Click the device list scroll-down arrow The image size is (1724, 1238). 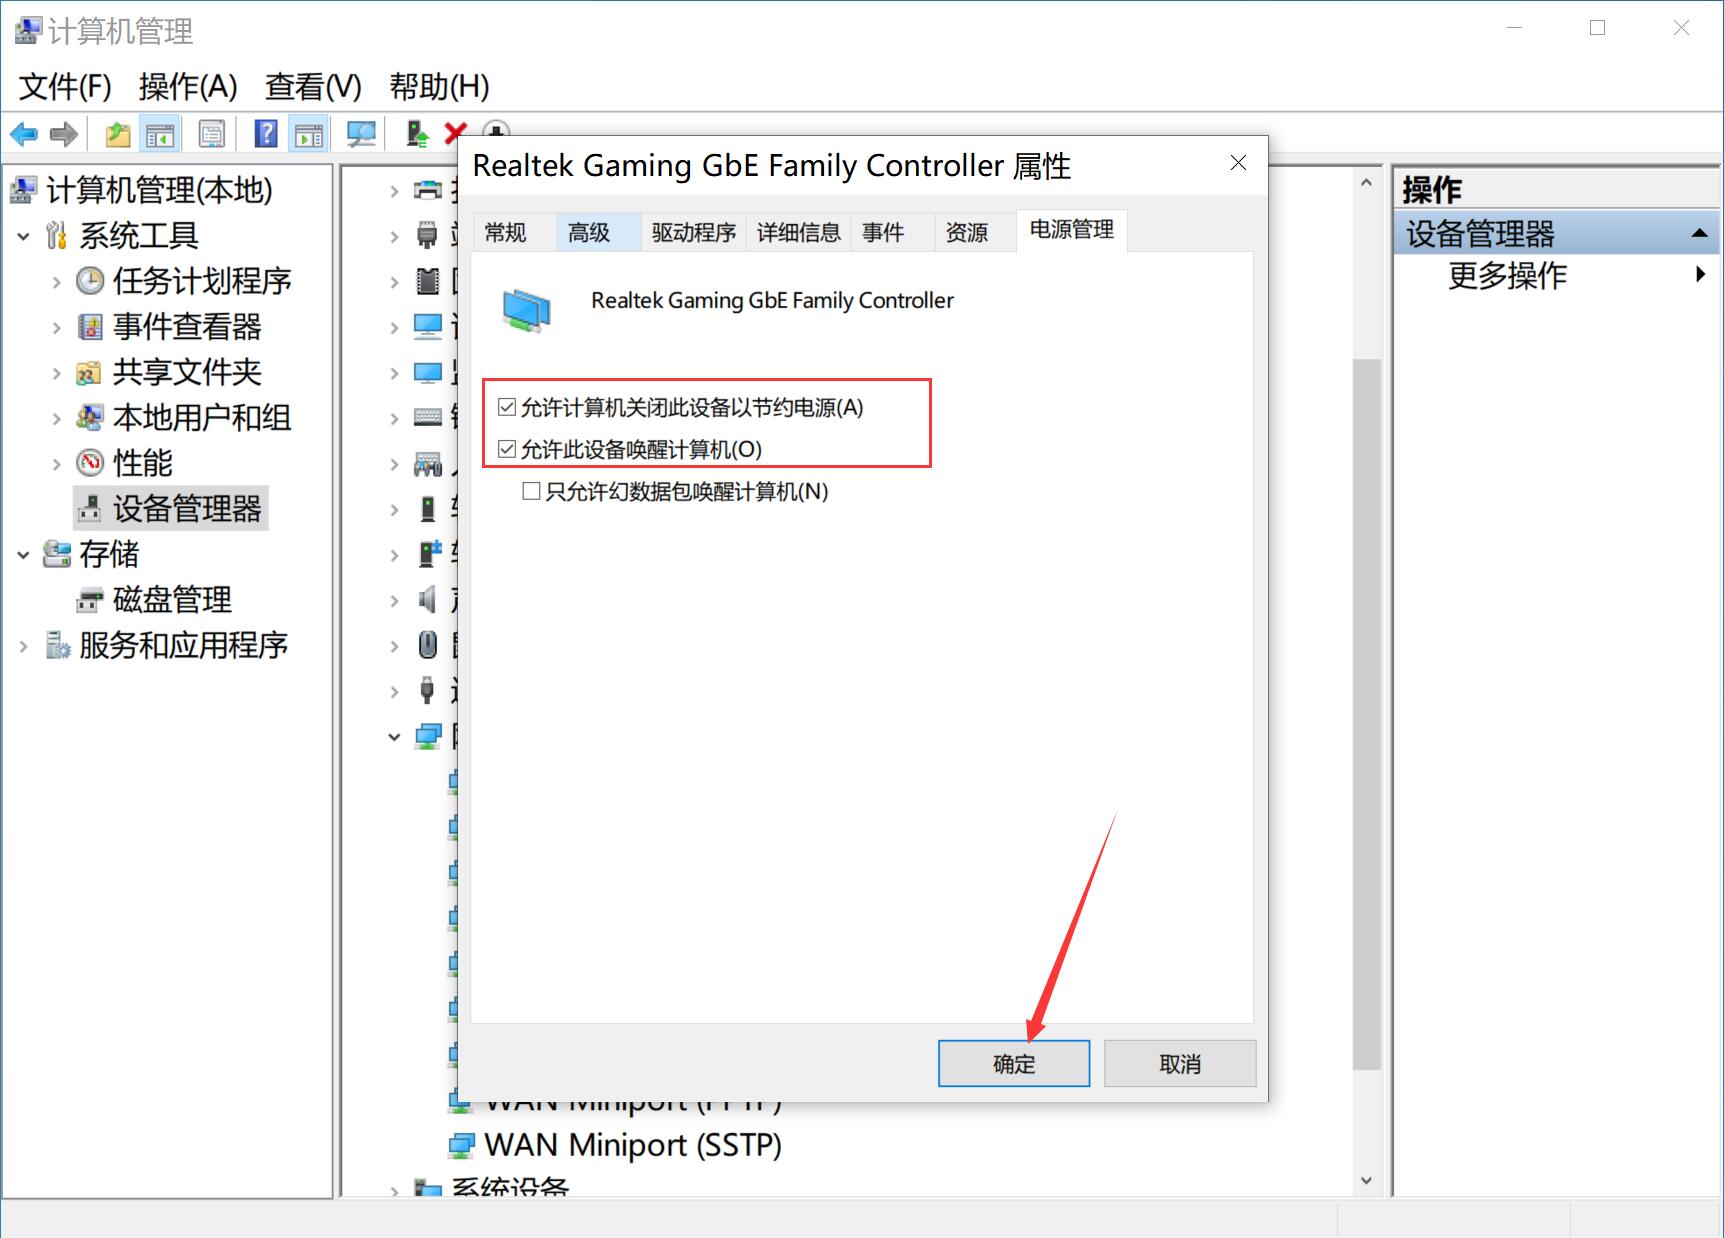(x=1366, y=1181)
